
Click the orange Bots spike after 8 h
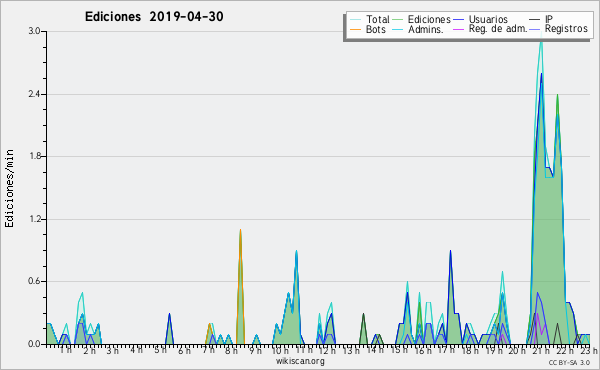(240, 287)
